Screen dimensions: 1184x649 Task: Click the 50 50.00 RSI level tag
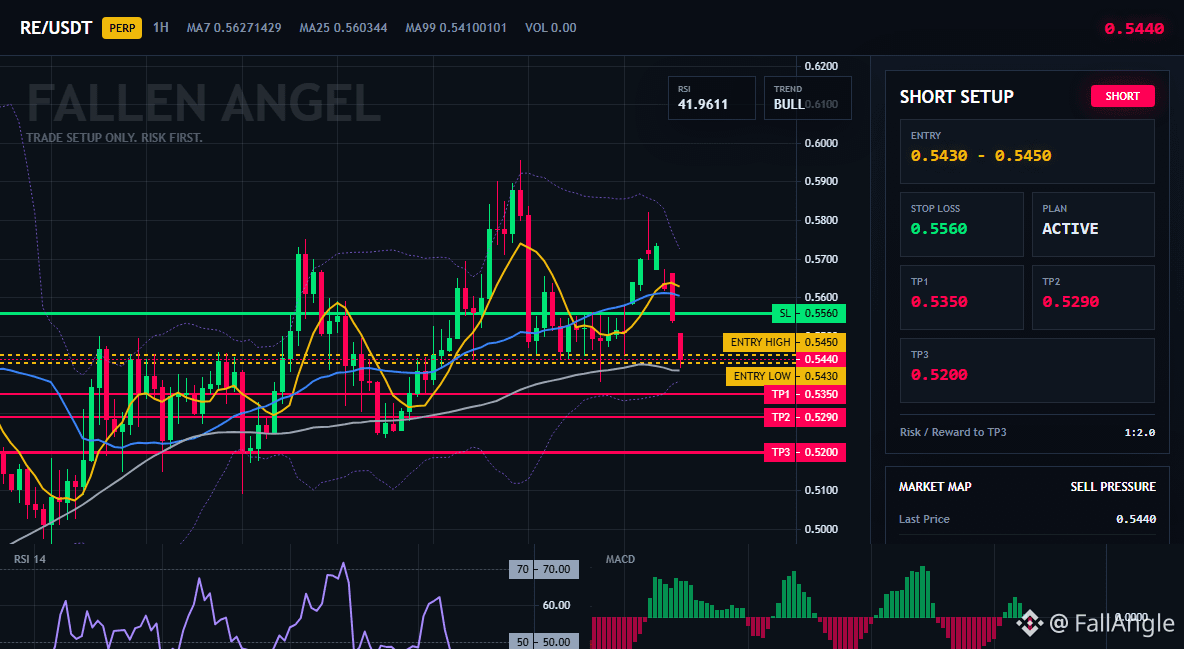coord(544,641)
